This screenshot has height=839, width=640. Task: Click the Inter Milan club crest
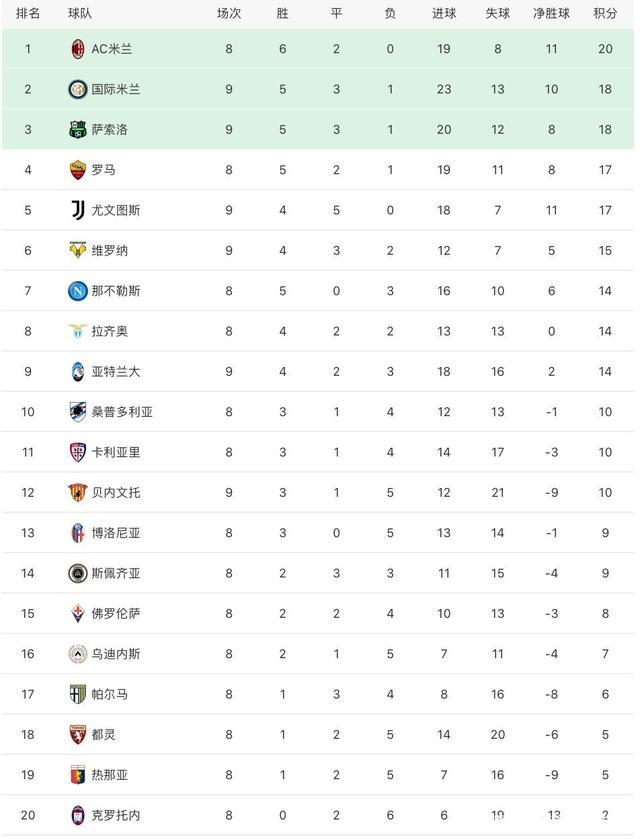point(77,89)
